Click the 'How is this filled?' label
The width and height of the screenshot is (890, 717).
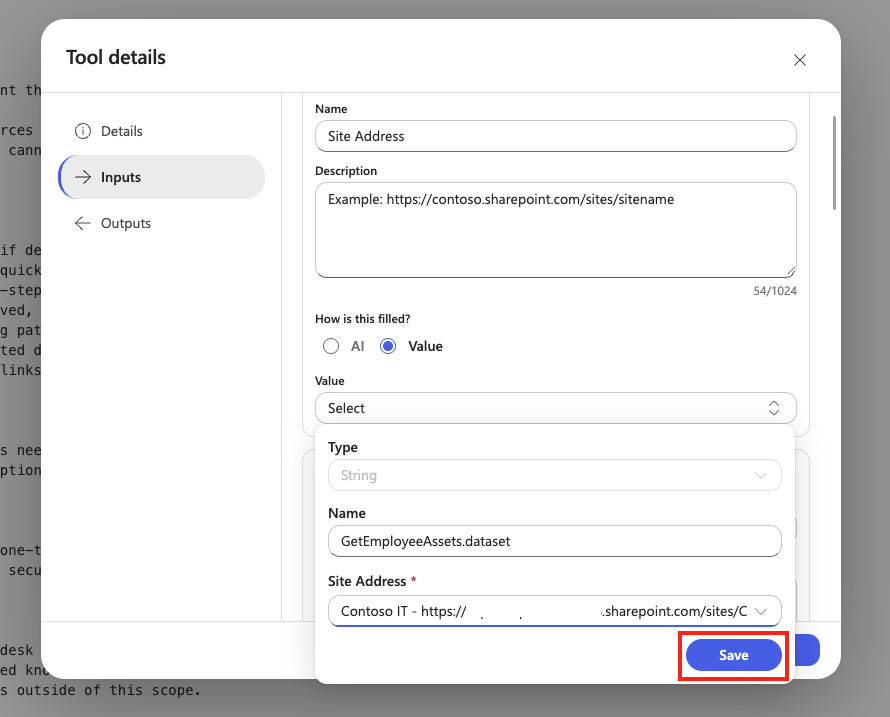(x=363, y=319)
